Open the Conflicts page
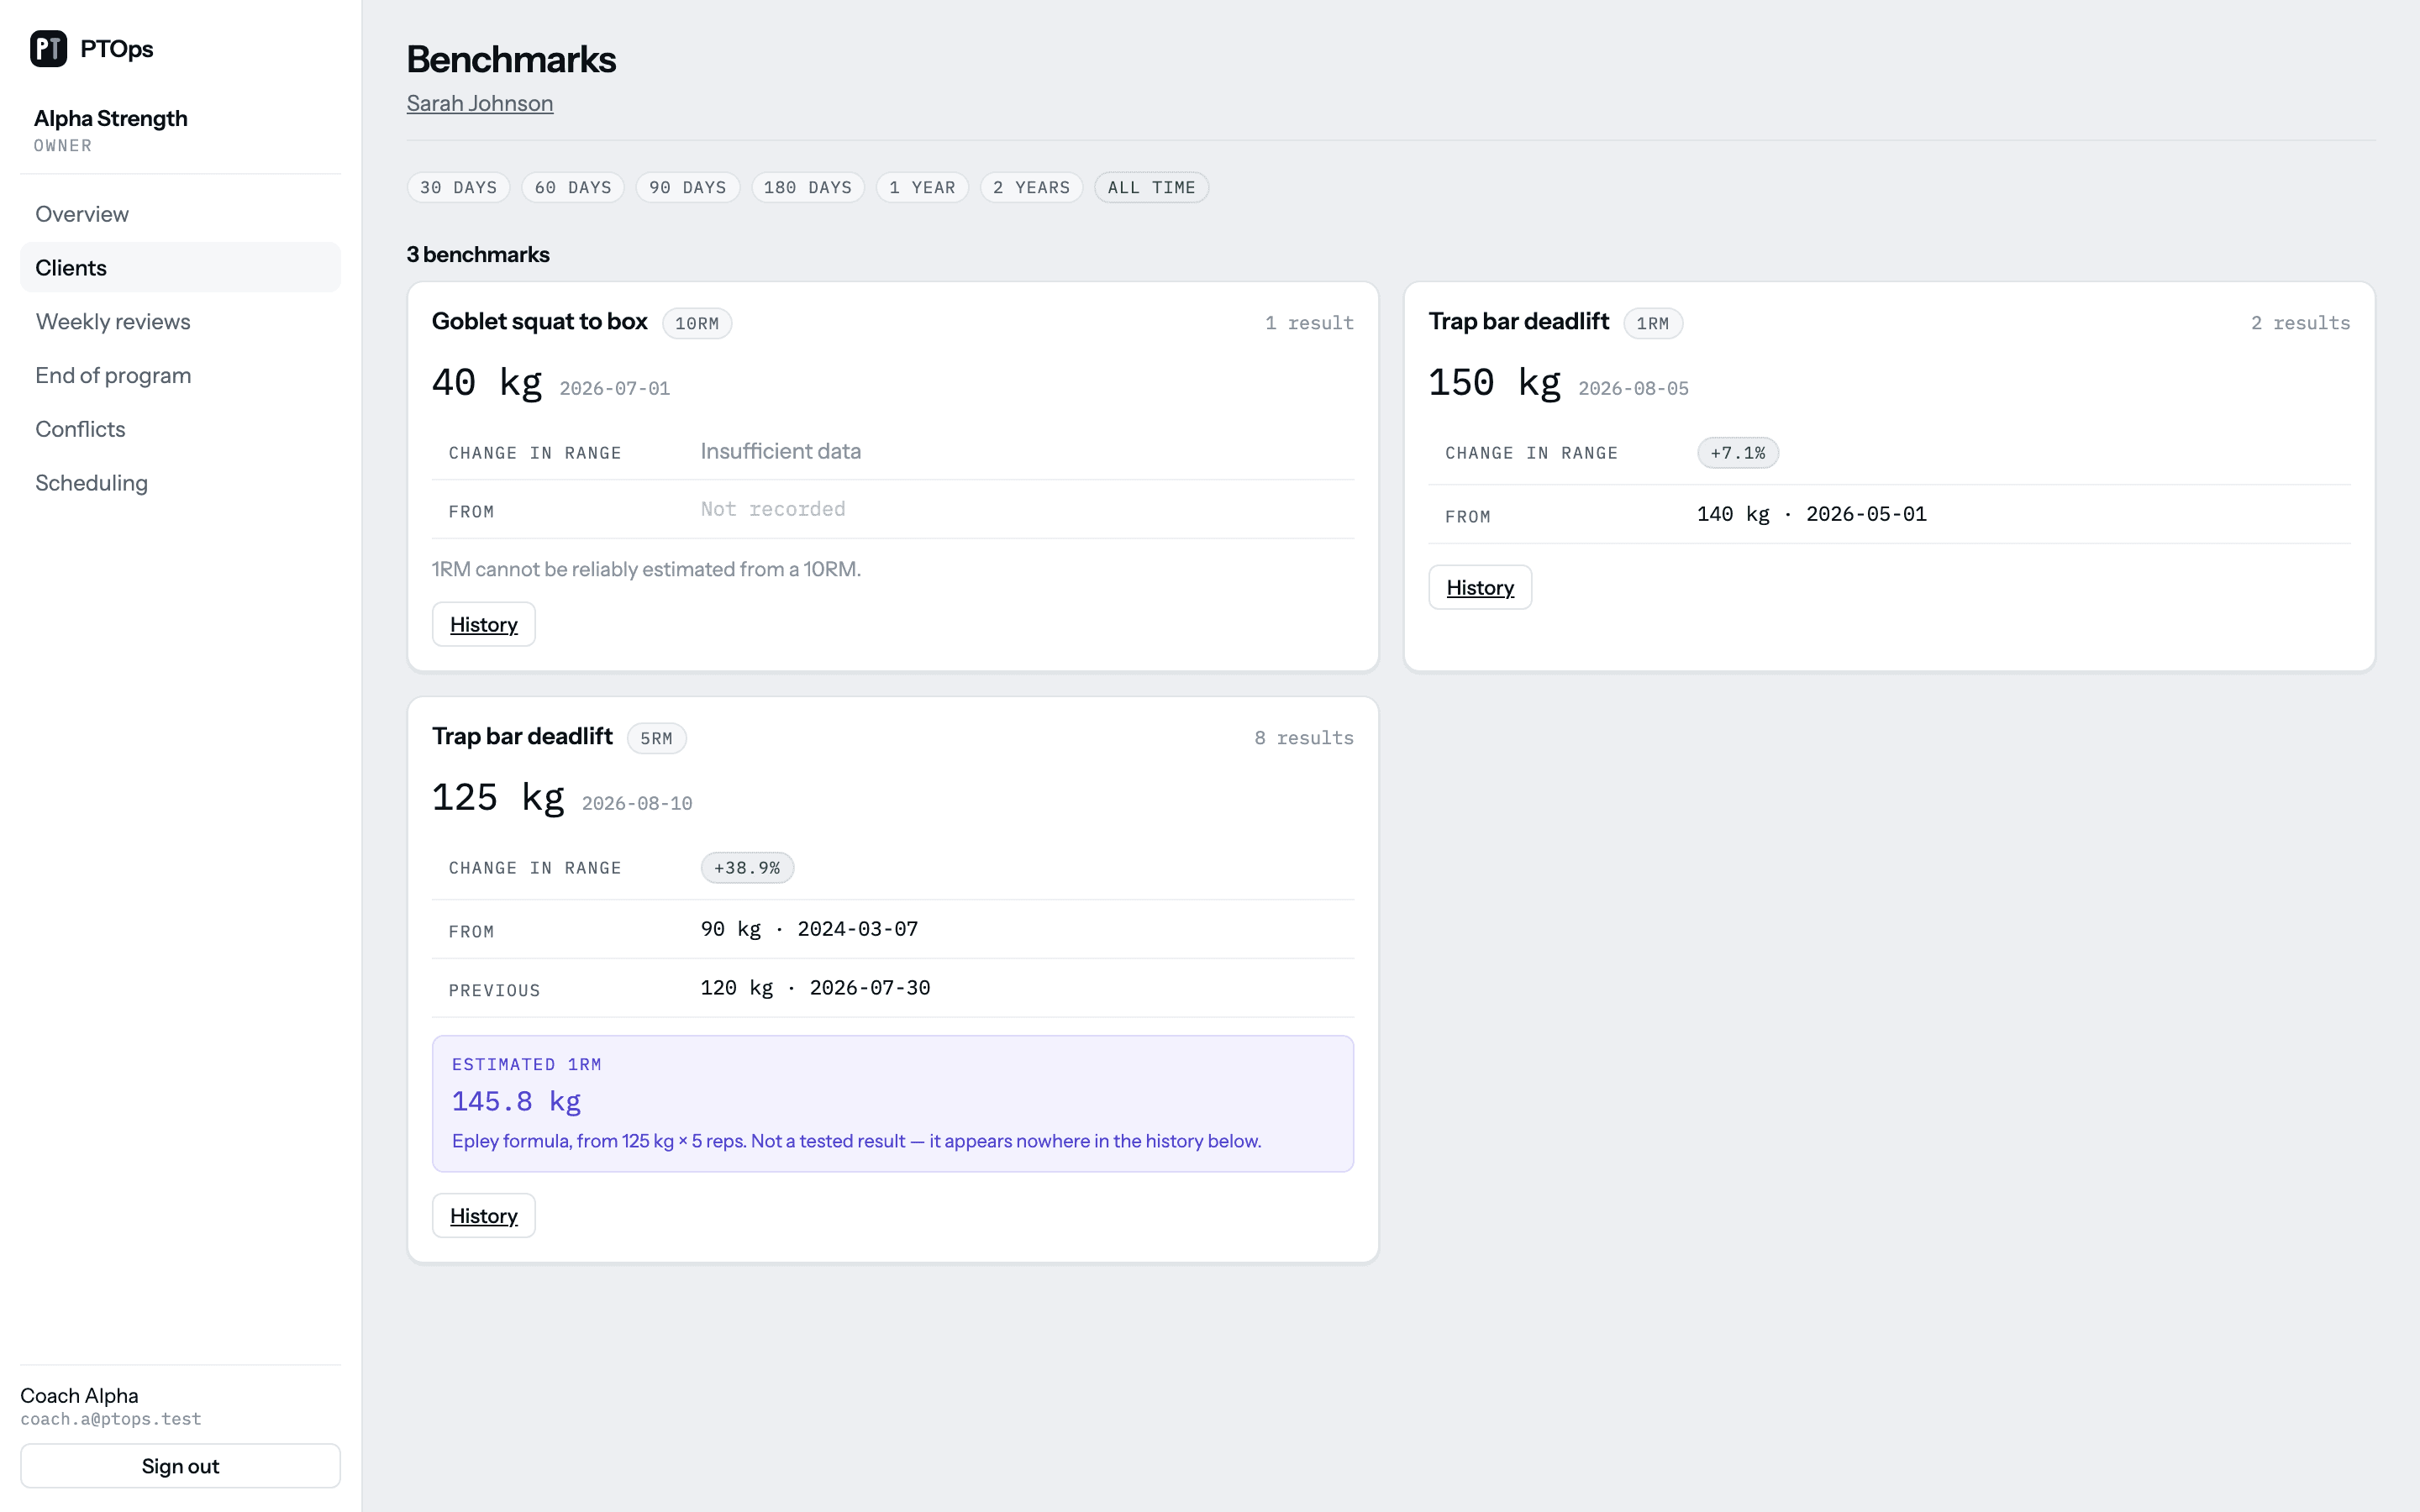This screenshot has width=2420, height=1512. tap(180, 429)
